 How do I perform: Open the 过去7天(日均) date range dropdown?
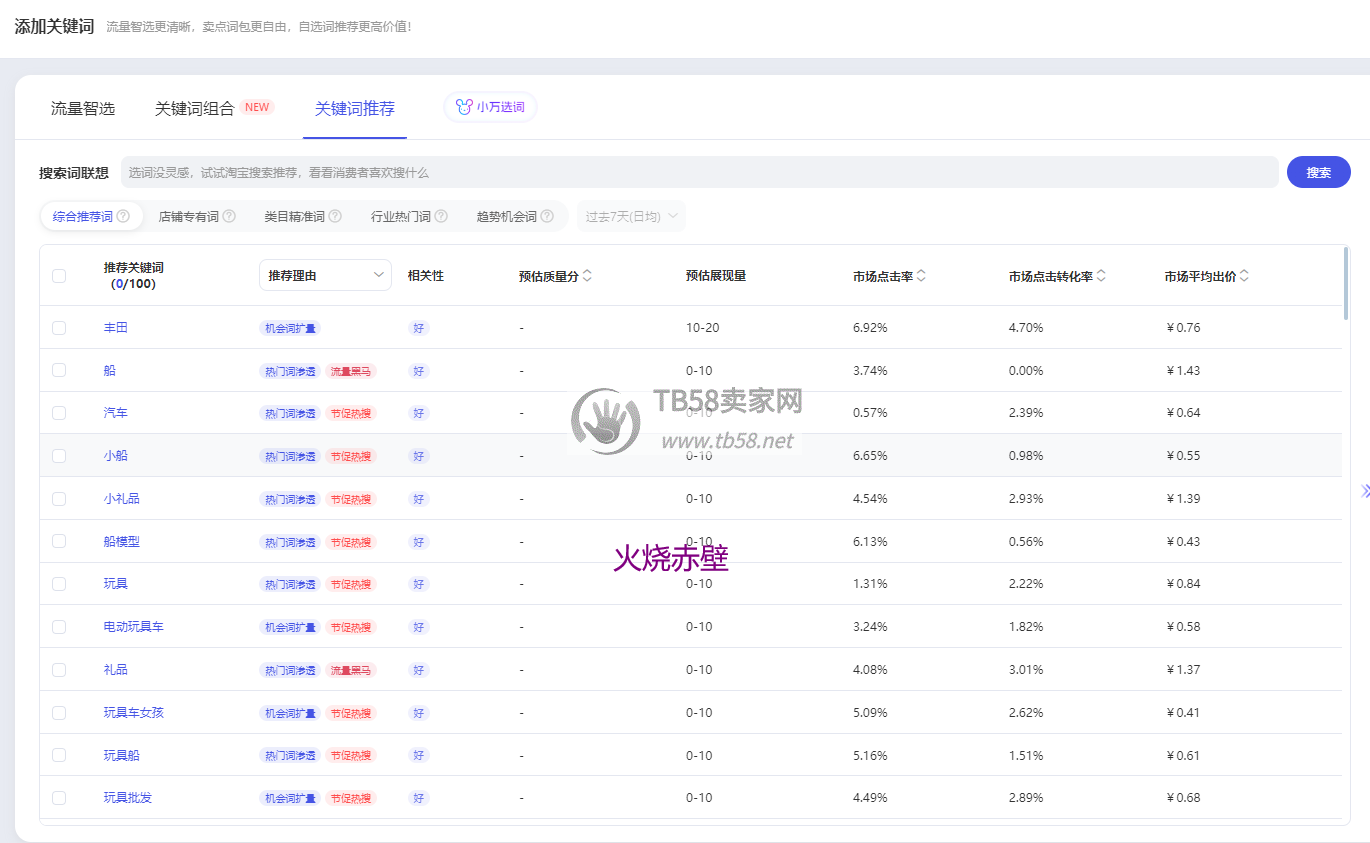632,216
